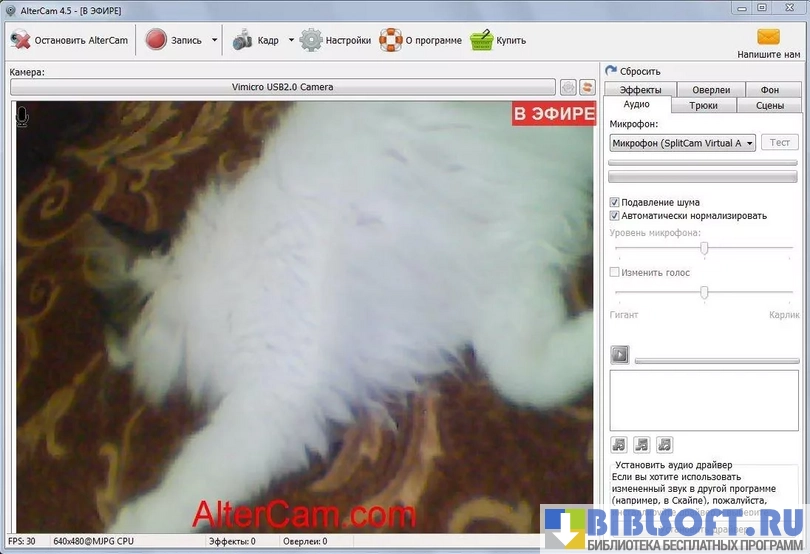Play audio with the playback button
The height and width of the screenshot is (554, 810).
620,354
